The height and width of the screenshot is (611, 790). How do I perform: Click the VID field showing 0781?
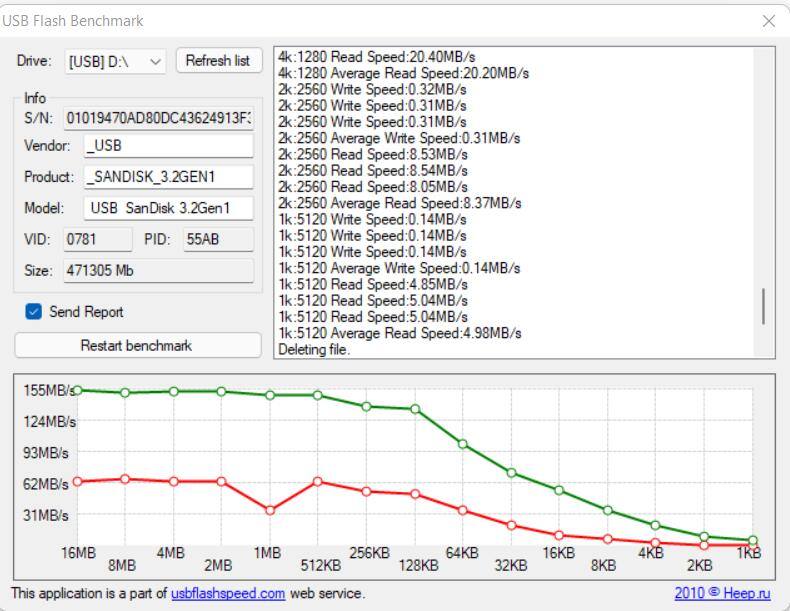(x=97, y=240)
